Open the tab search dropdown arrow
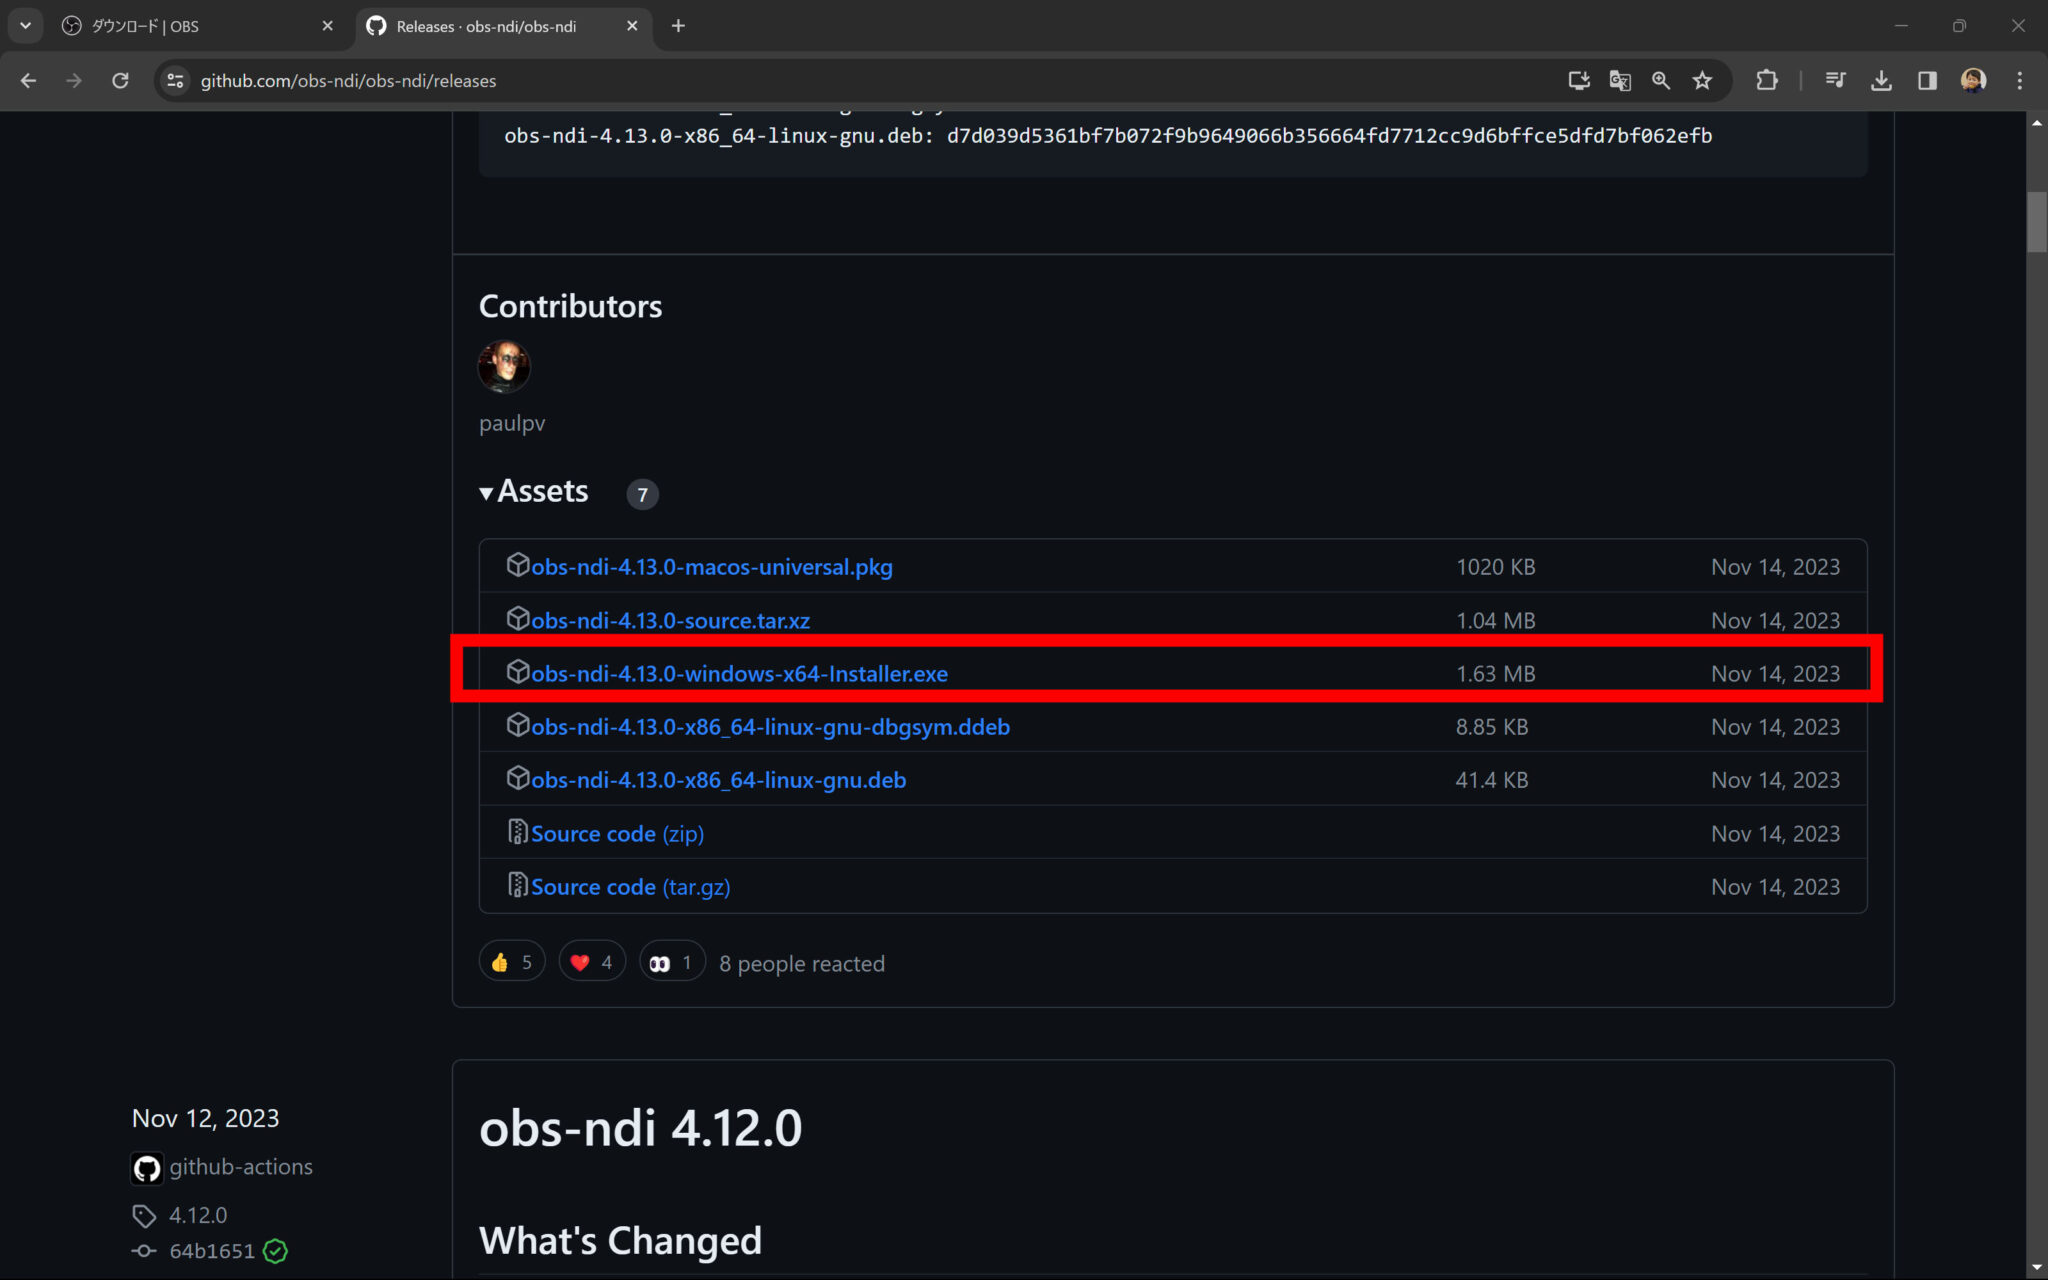Screen dimensions: 2048x1280 [x=25, y=26]
